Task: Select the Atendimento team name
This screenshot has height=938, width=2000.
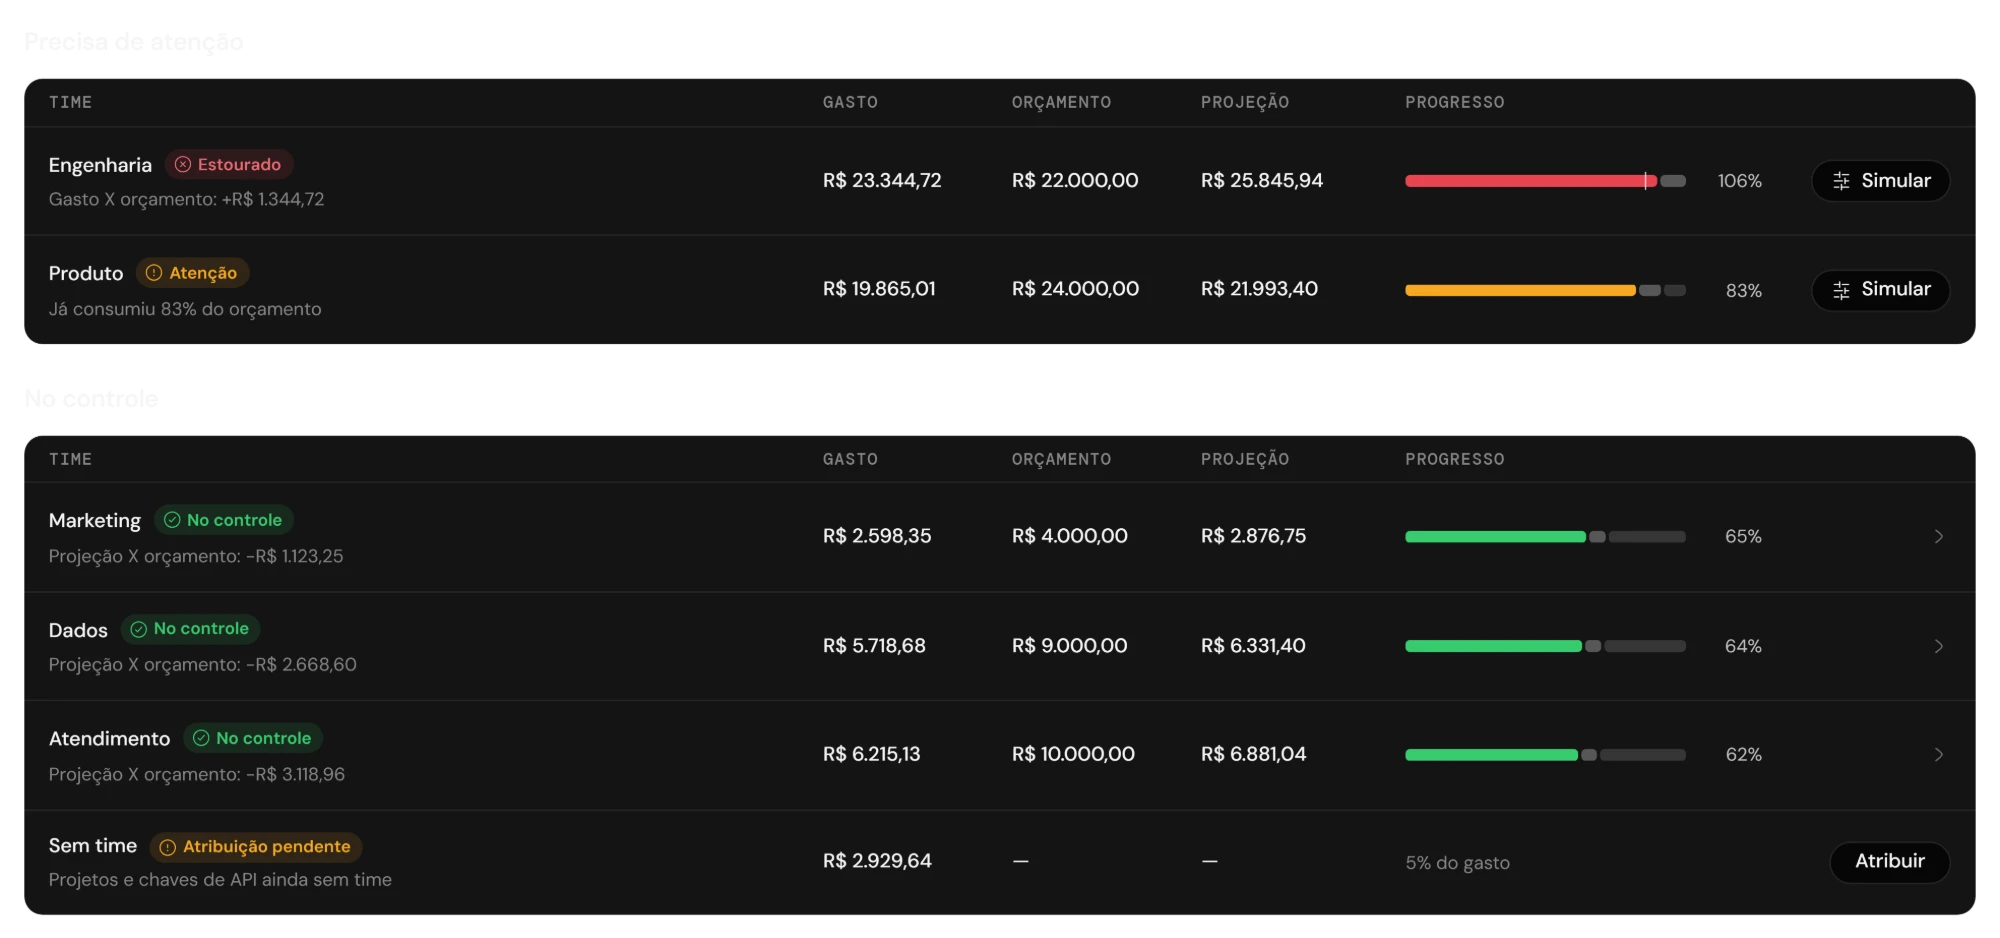Action: click(x=110, y=738)
